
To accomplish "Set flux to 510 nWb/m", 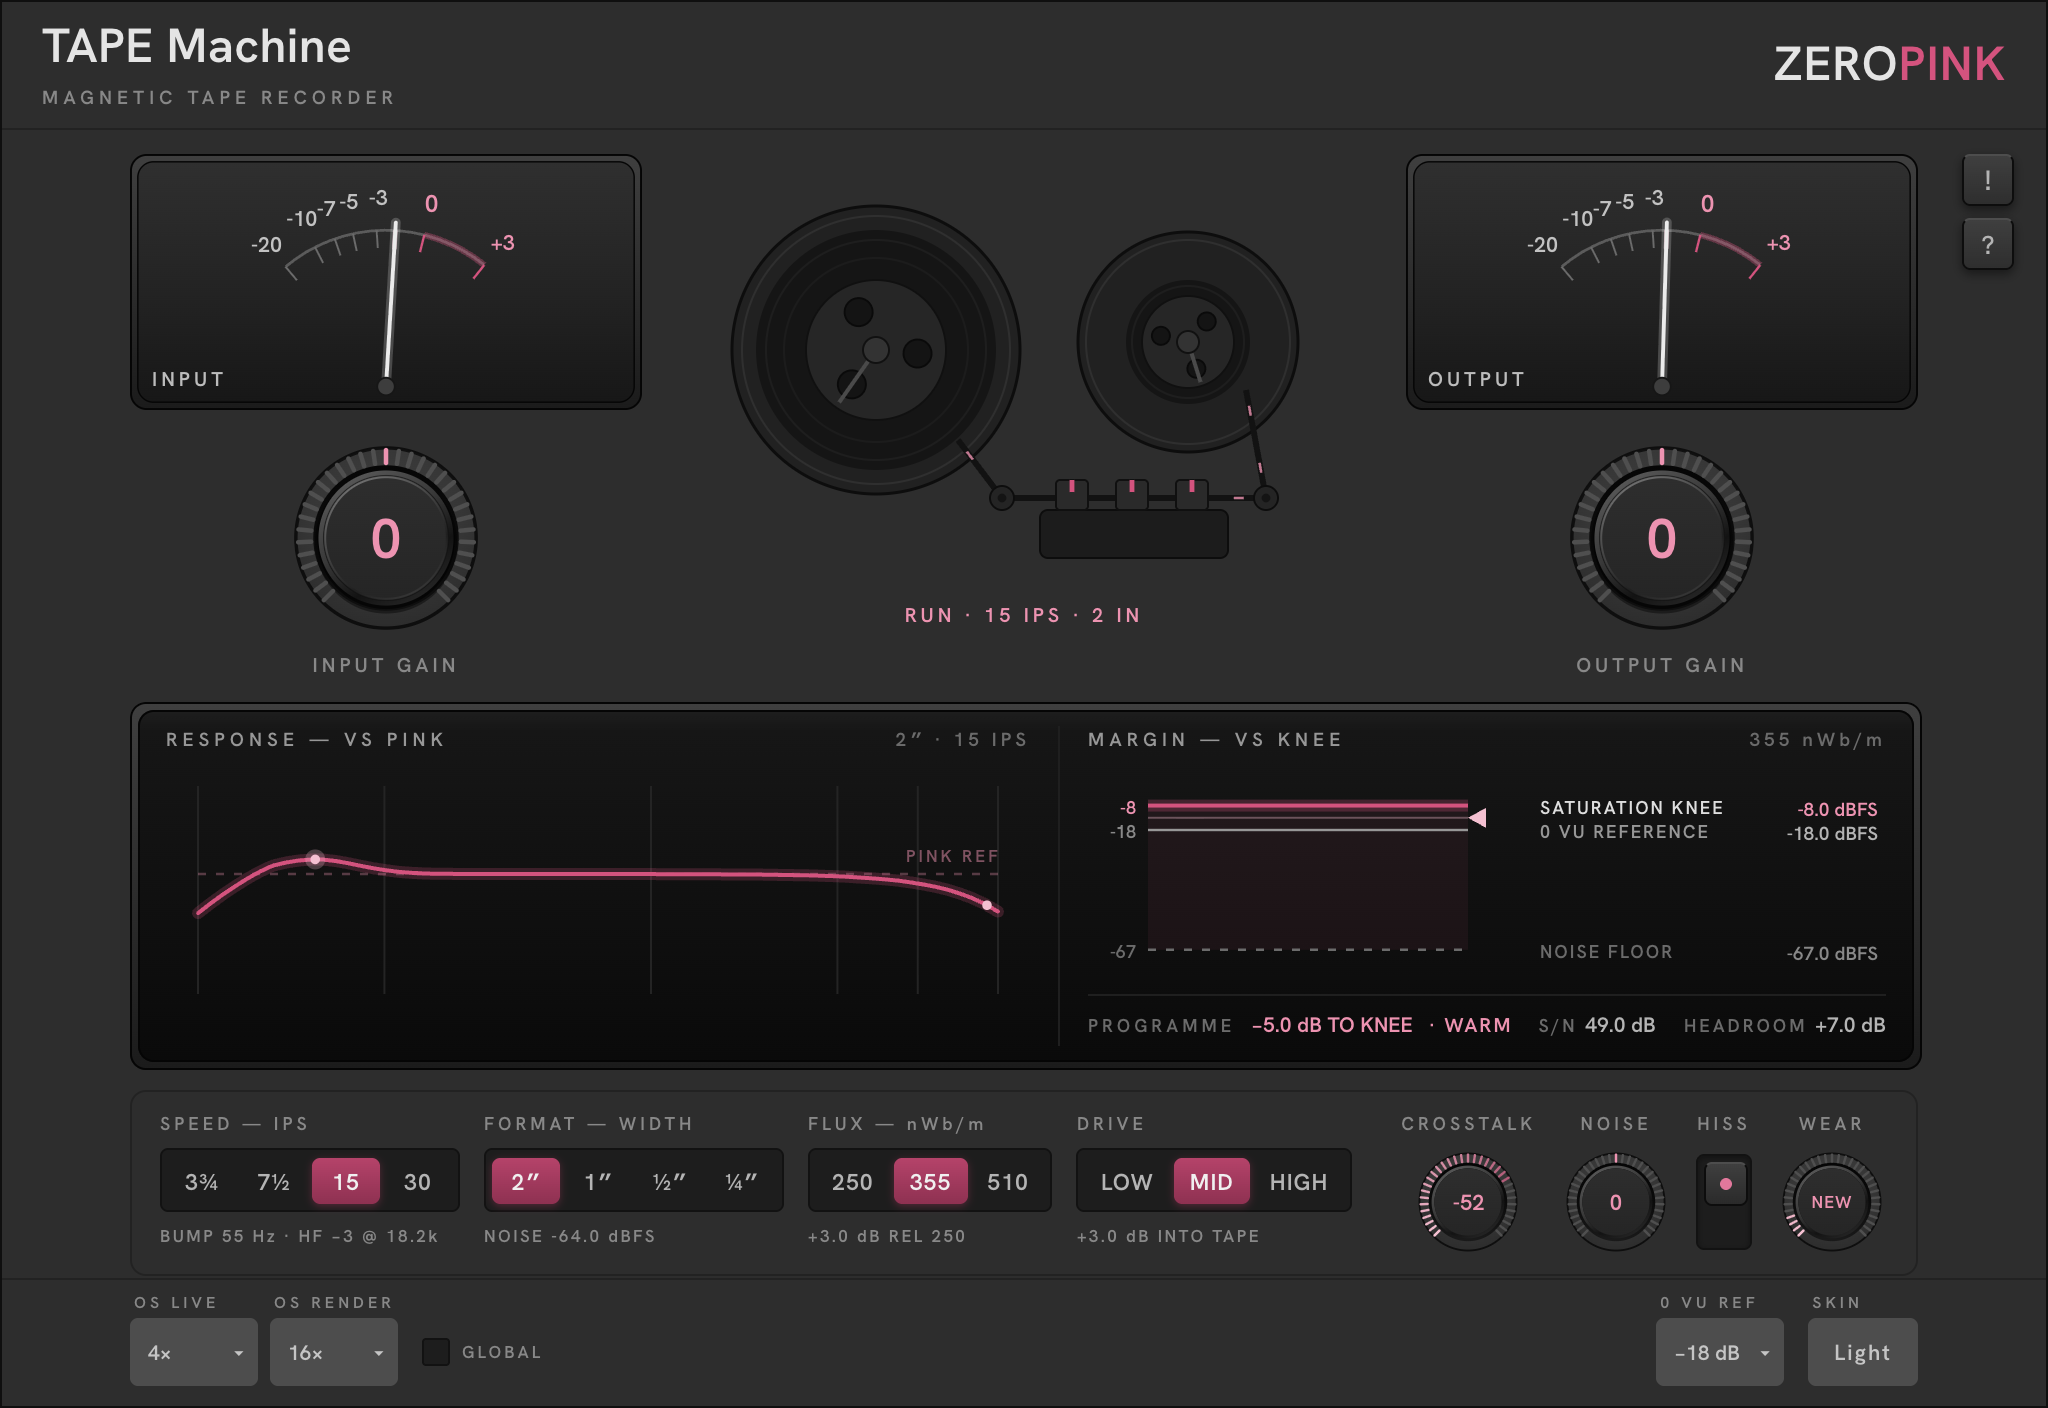I will [1007, 1182].
